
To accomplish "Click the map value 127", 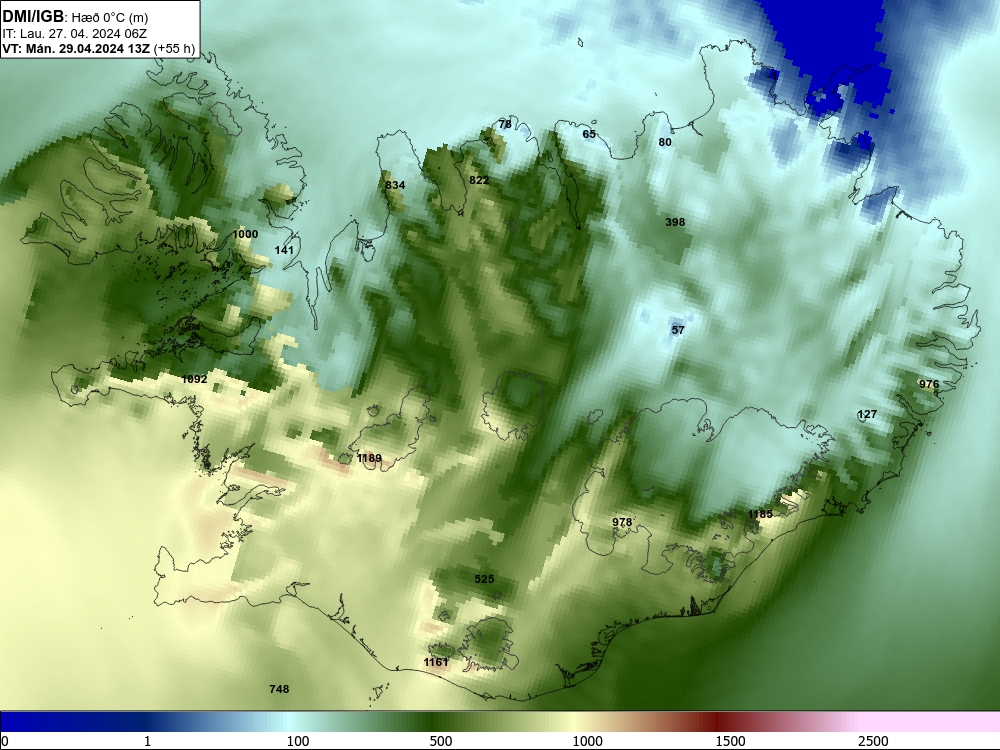I will 867,415.
